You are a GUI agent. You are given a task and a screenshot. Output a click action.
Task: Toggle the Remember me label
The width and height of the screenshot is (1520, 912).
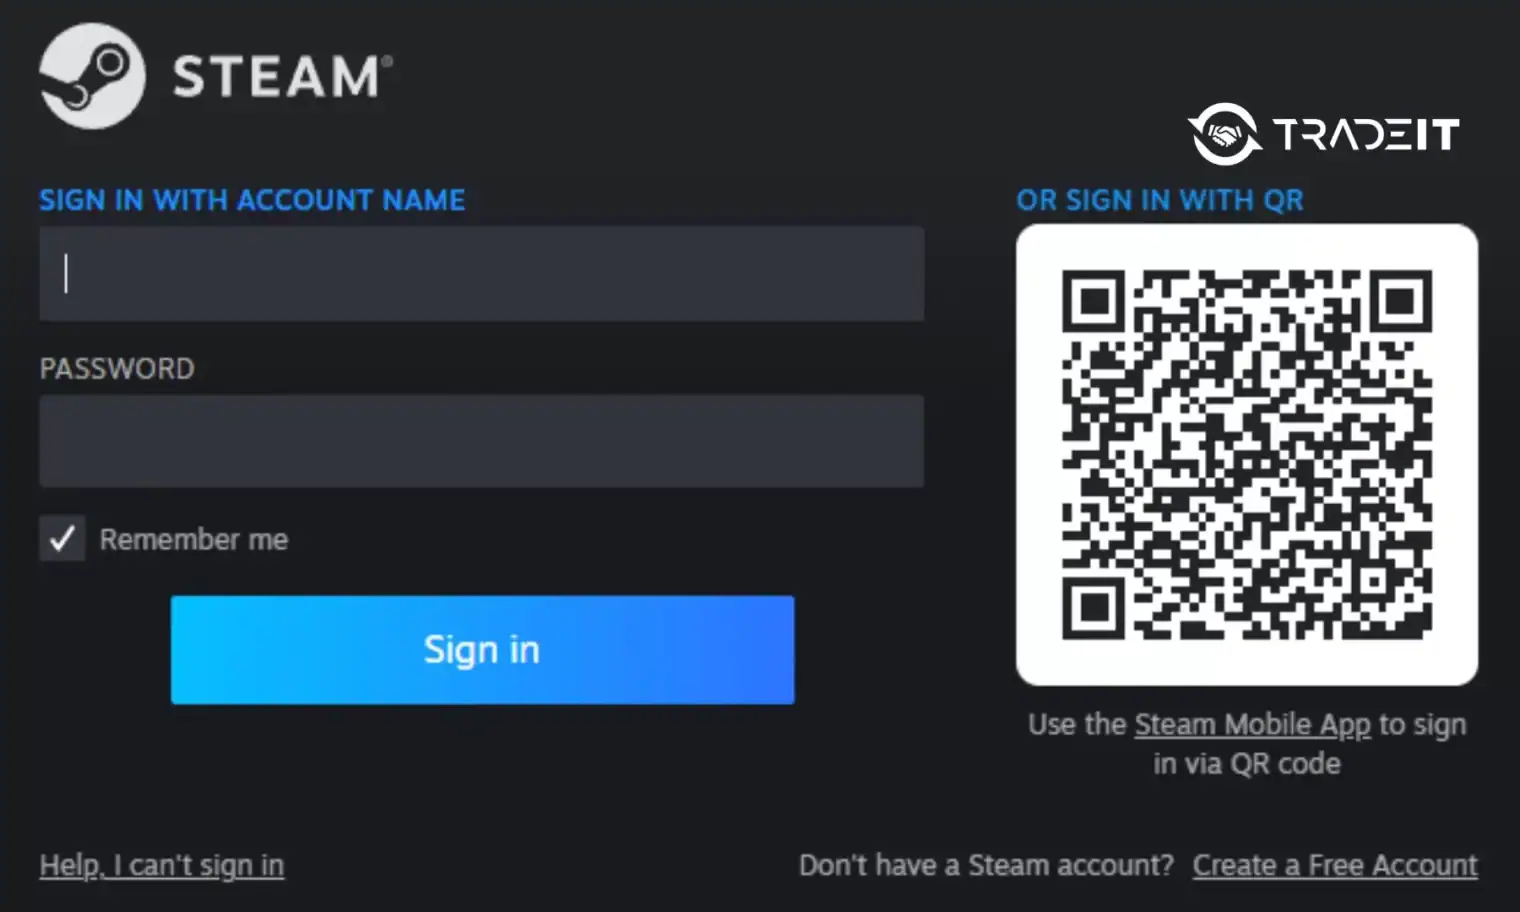pos(194,539)
